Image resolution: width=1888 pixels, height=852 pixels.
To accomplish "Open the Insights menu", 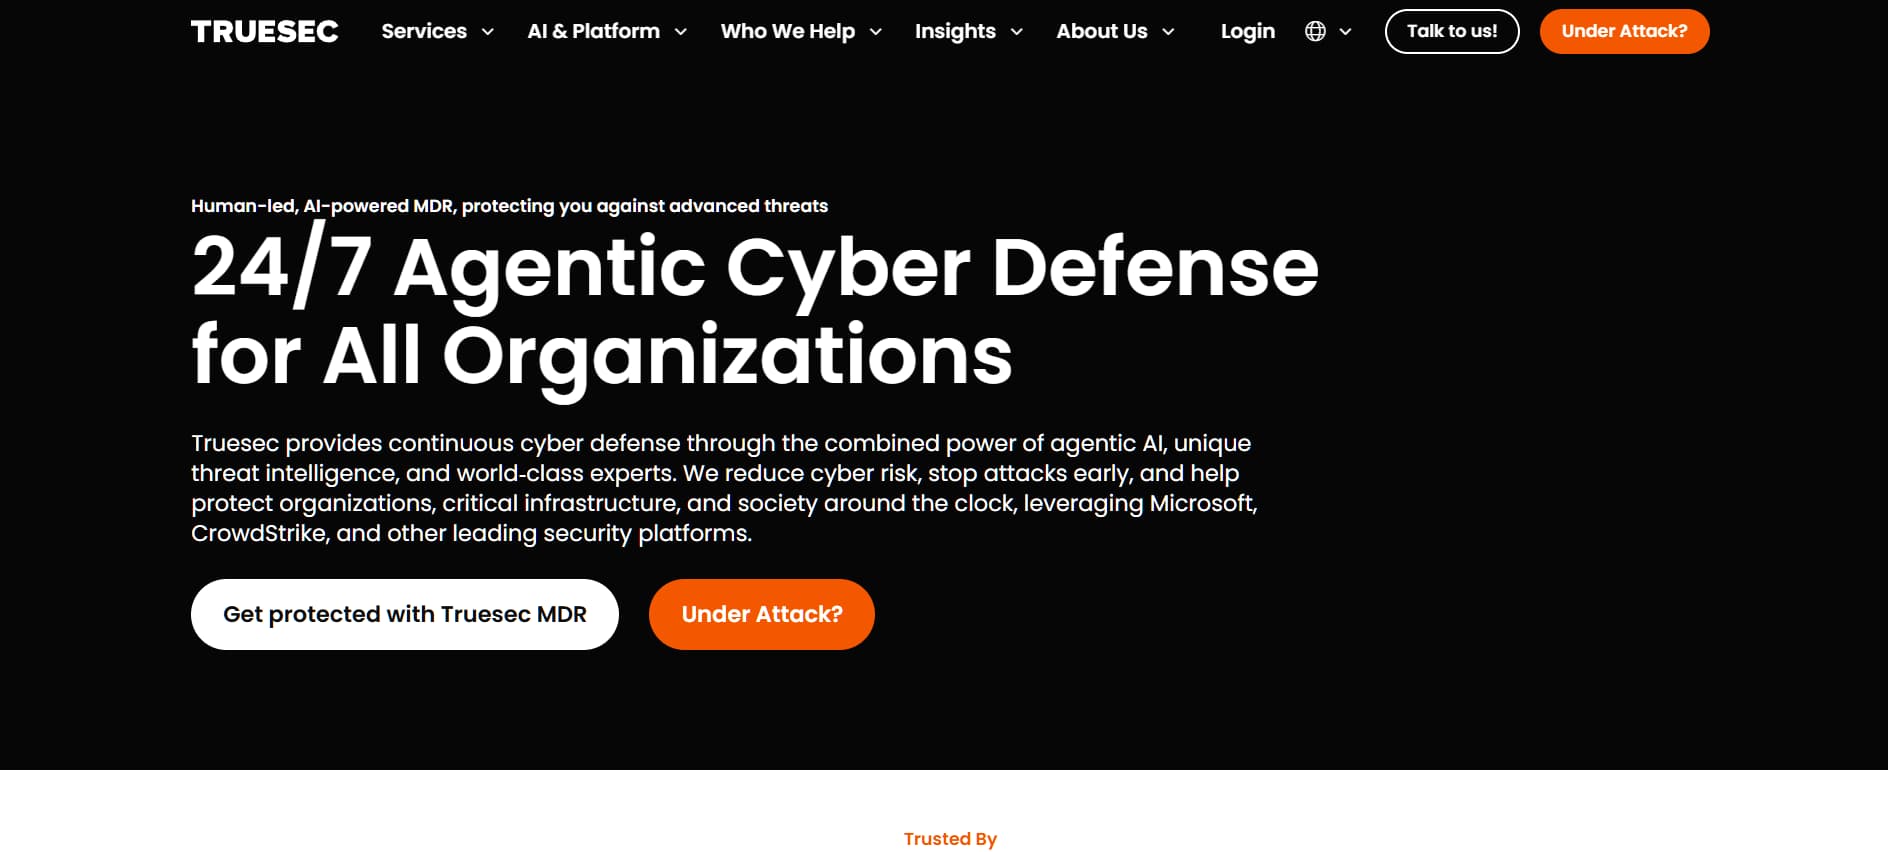I will 955,31.
